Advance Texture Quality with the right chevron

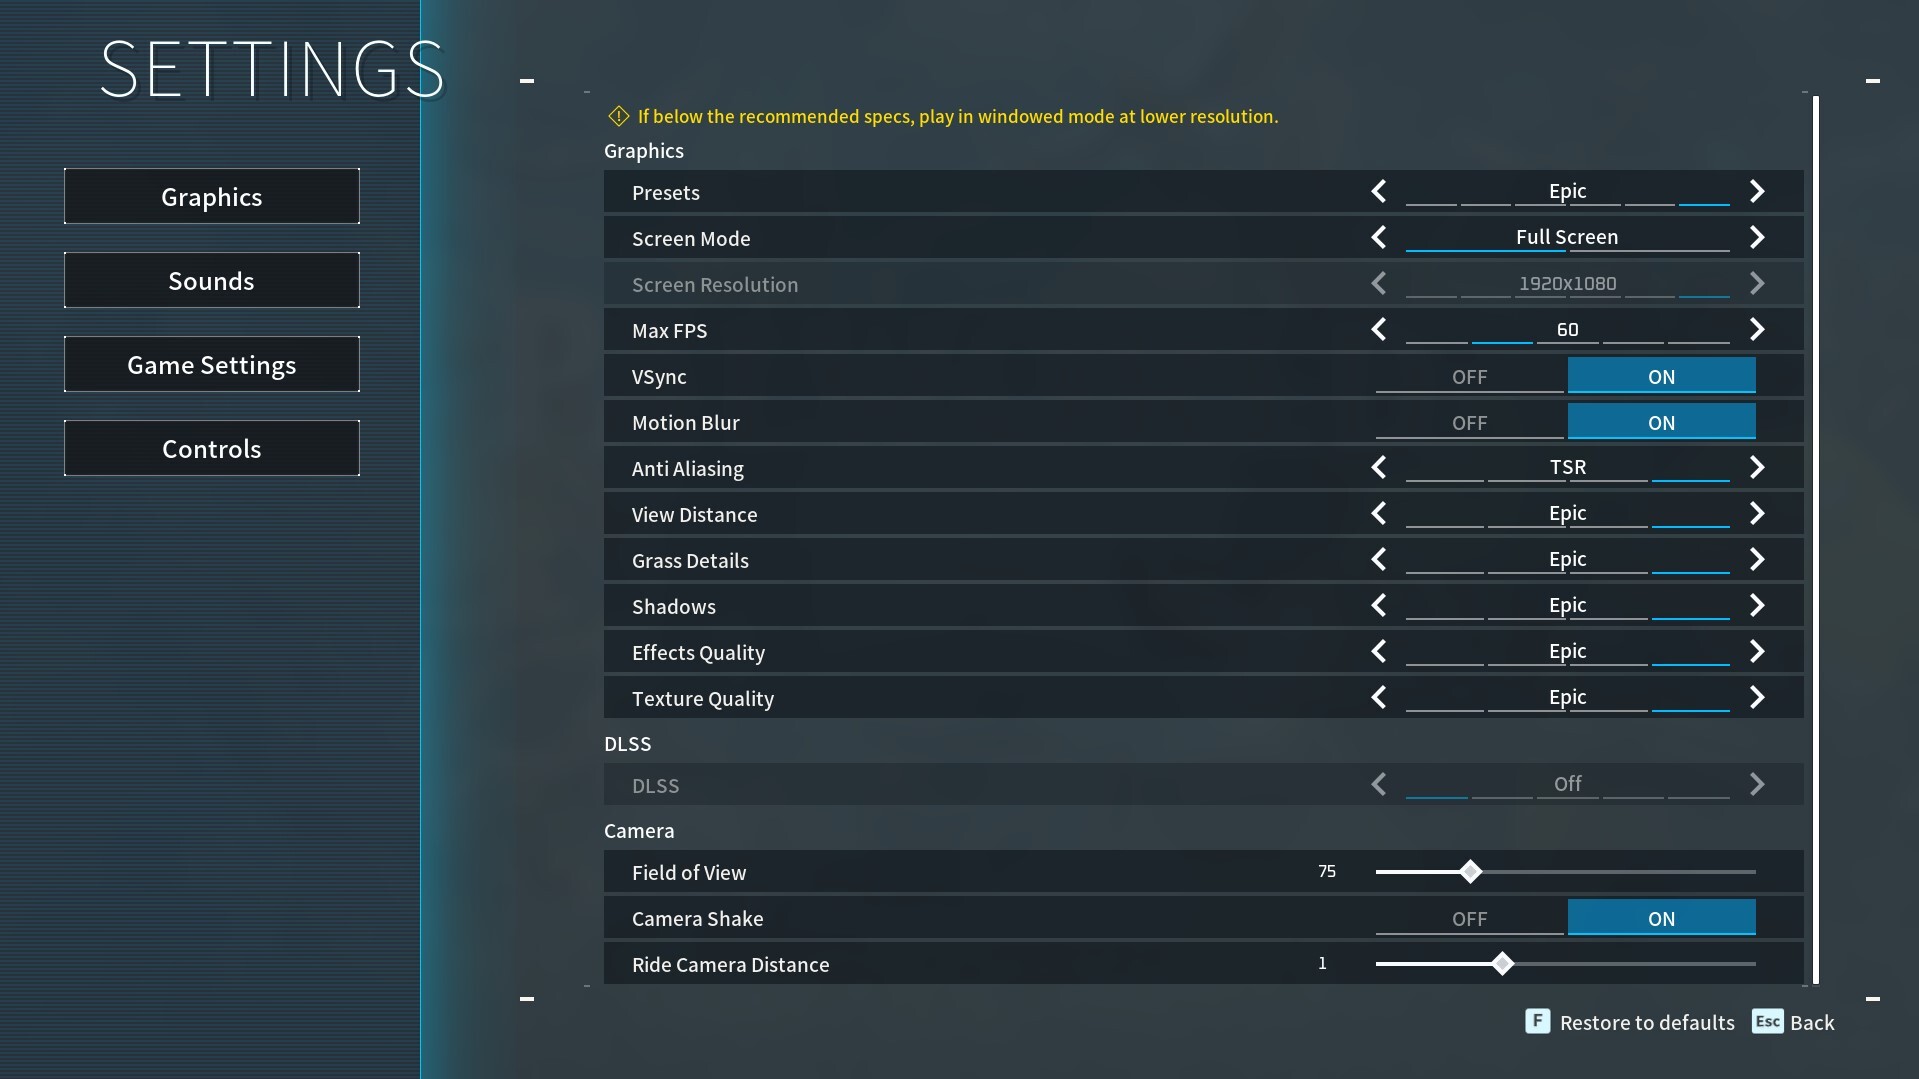pos(1758,697)
